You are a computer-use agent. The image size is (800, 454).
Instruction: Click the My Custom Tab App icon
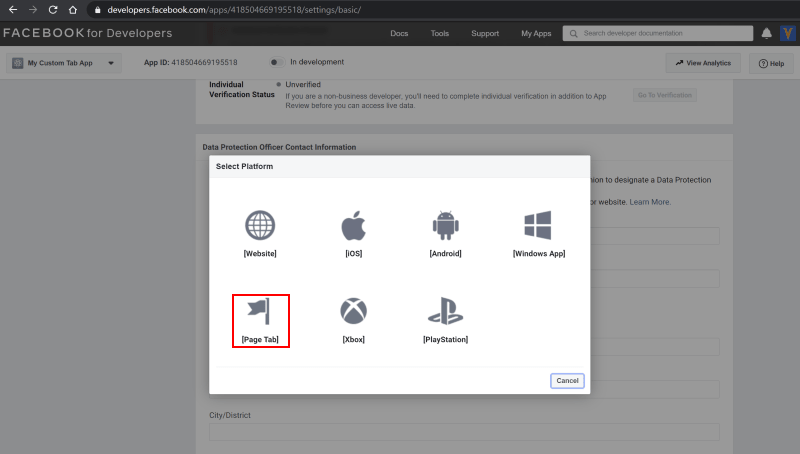(x=18, y=63)
